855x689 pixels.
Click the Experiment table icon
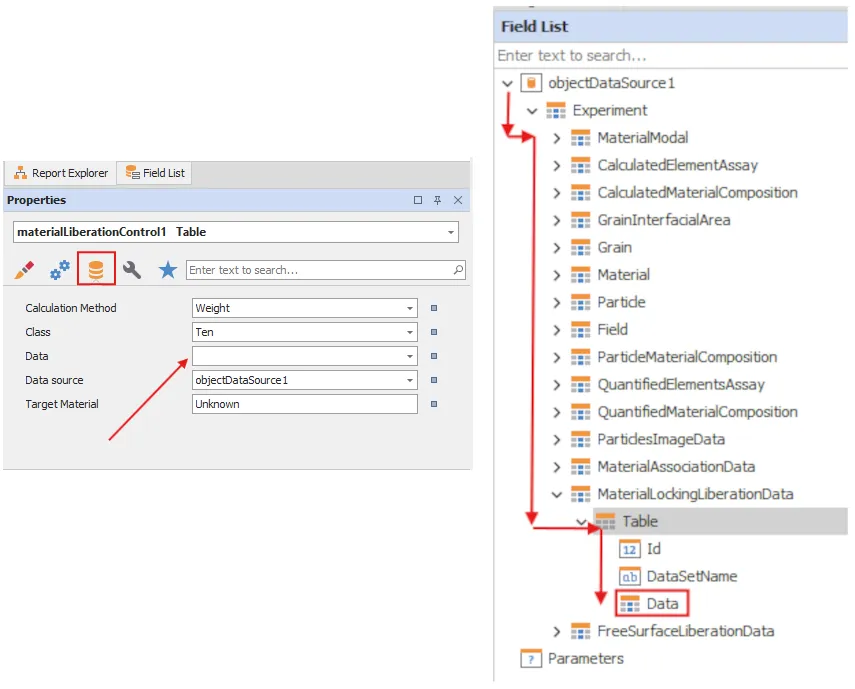tap(556, 111)
